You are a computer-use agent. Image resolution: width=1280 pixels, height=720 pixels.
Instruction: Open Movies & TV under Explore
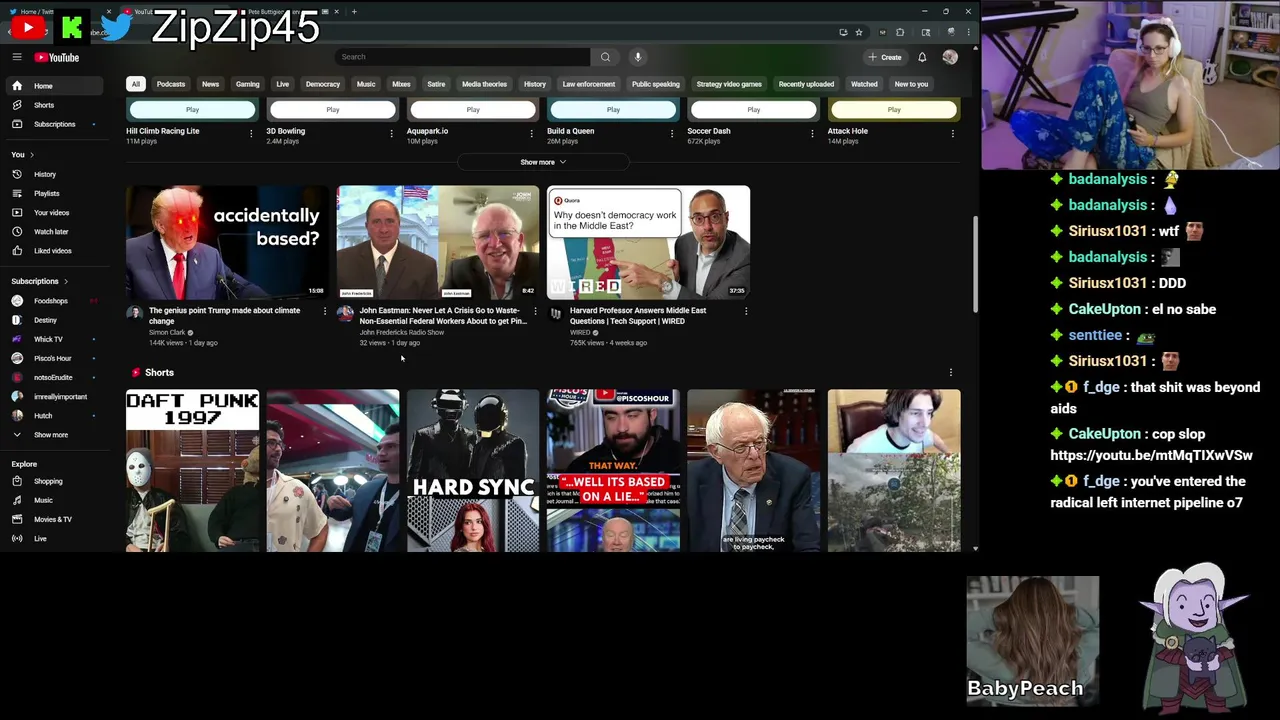coord(56,519)
